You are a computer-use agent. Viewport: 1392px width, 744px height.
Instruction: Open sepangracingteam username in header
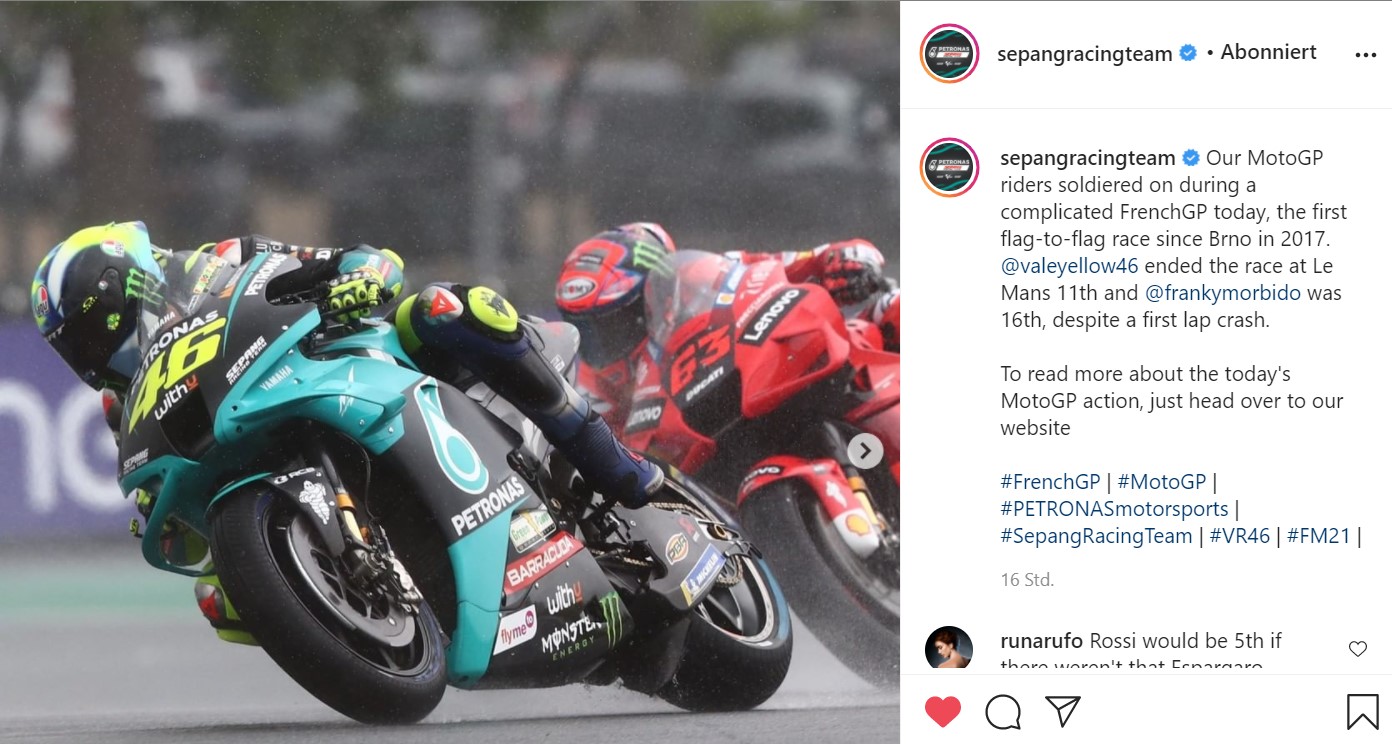pyautogui.click(x=1084, y=54)
